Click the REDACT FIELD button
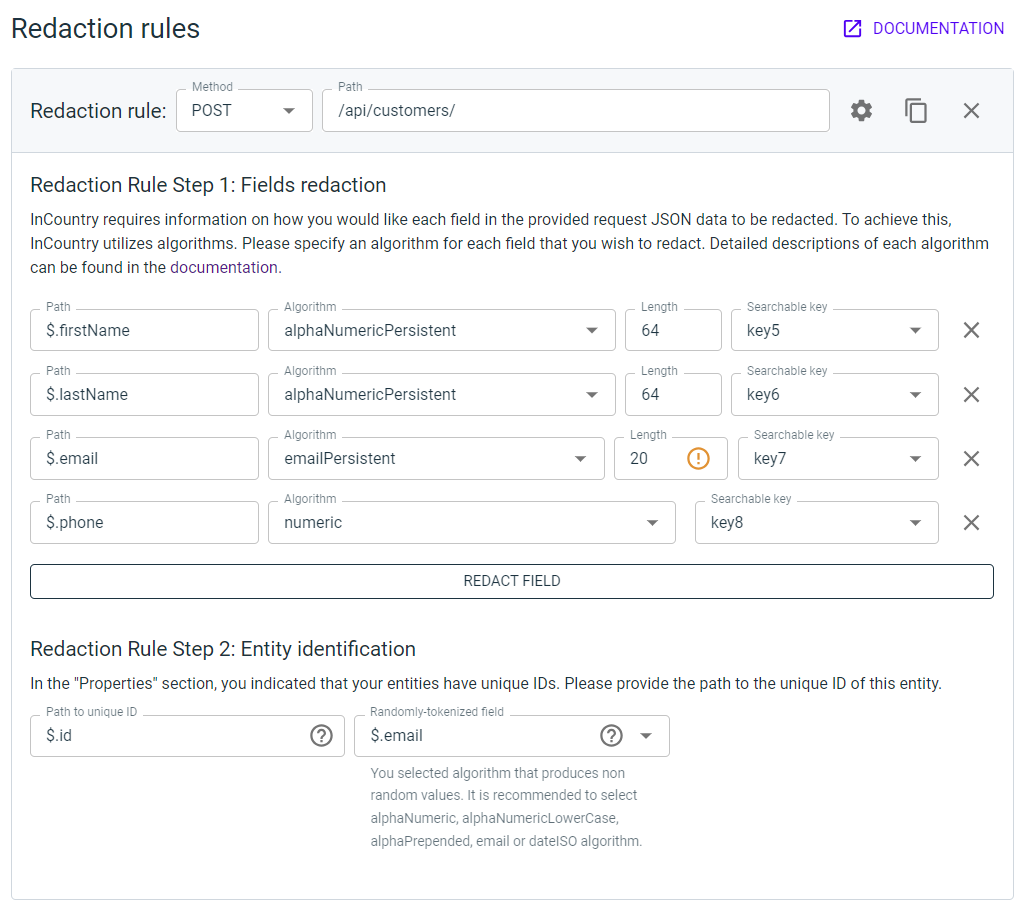 pos(512,581)
